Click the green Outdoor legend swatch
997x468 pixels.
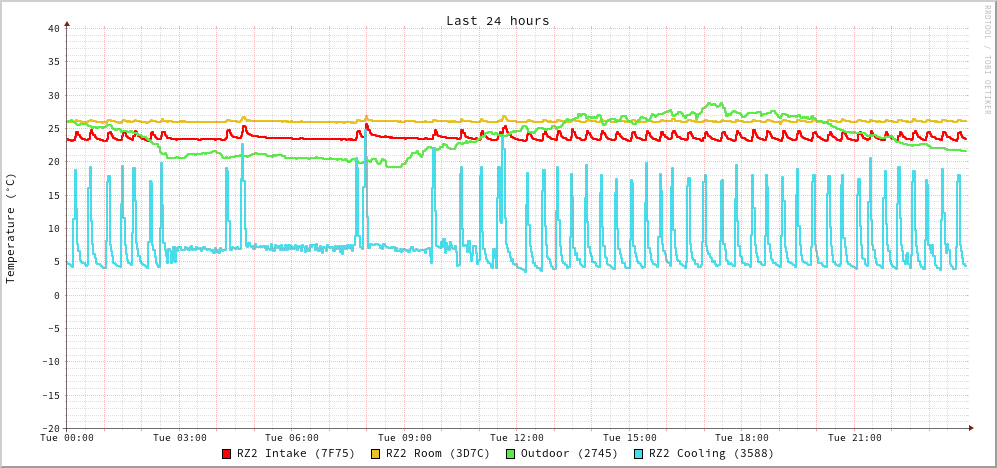tap(510, 454)
